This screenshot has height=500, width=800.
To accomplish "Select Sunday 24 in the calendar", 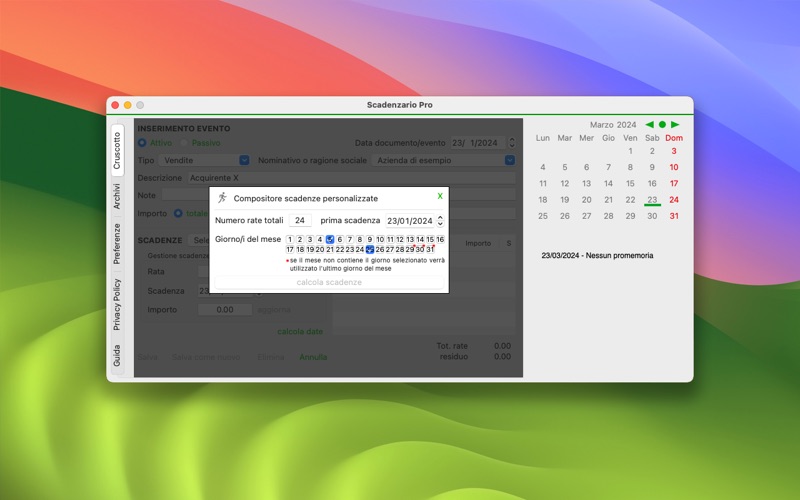I will pyautogui.click(x=674, y=200).
